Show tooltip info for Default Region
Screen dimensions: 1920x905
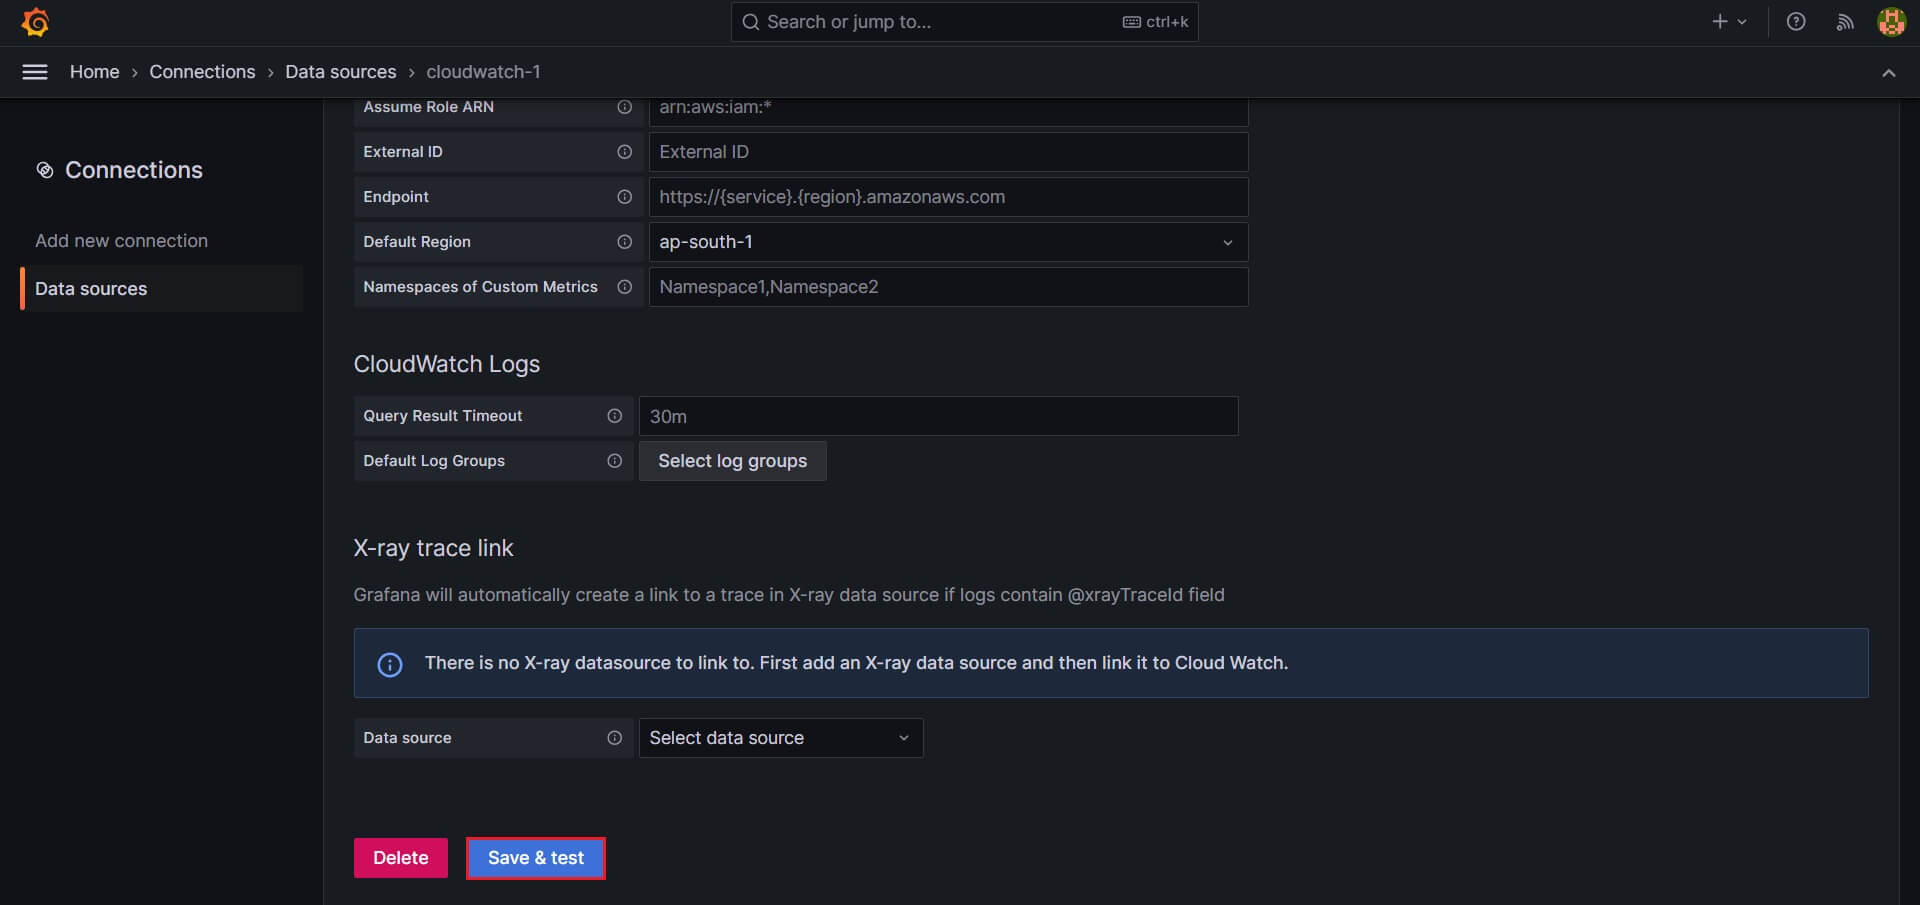click(625, 242)
